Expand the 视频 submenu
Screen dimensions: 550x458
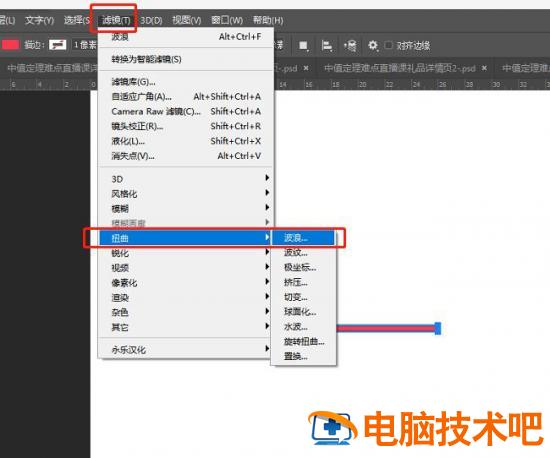(x=186, y=268)
